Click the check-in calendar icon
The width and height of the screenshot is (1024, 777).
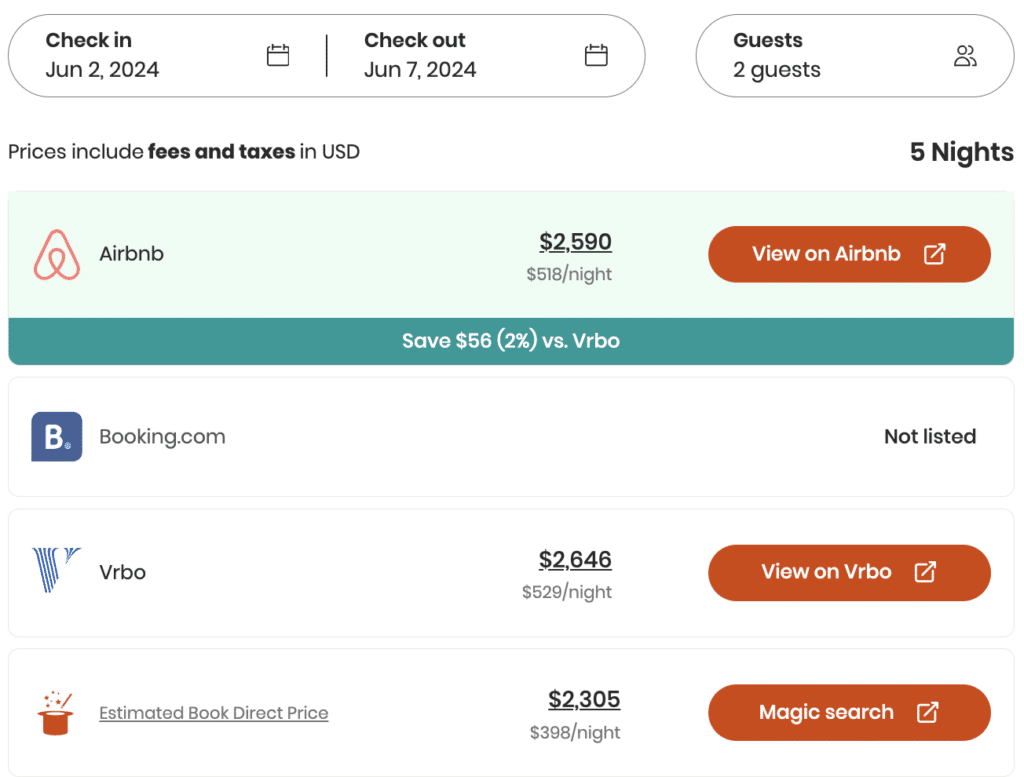[277, 57]
